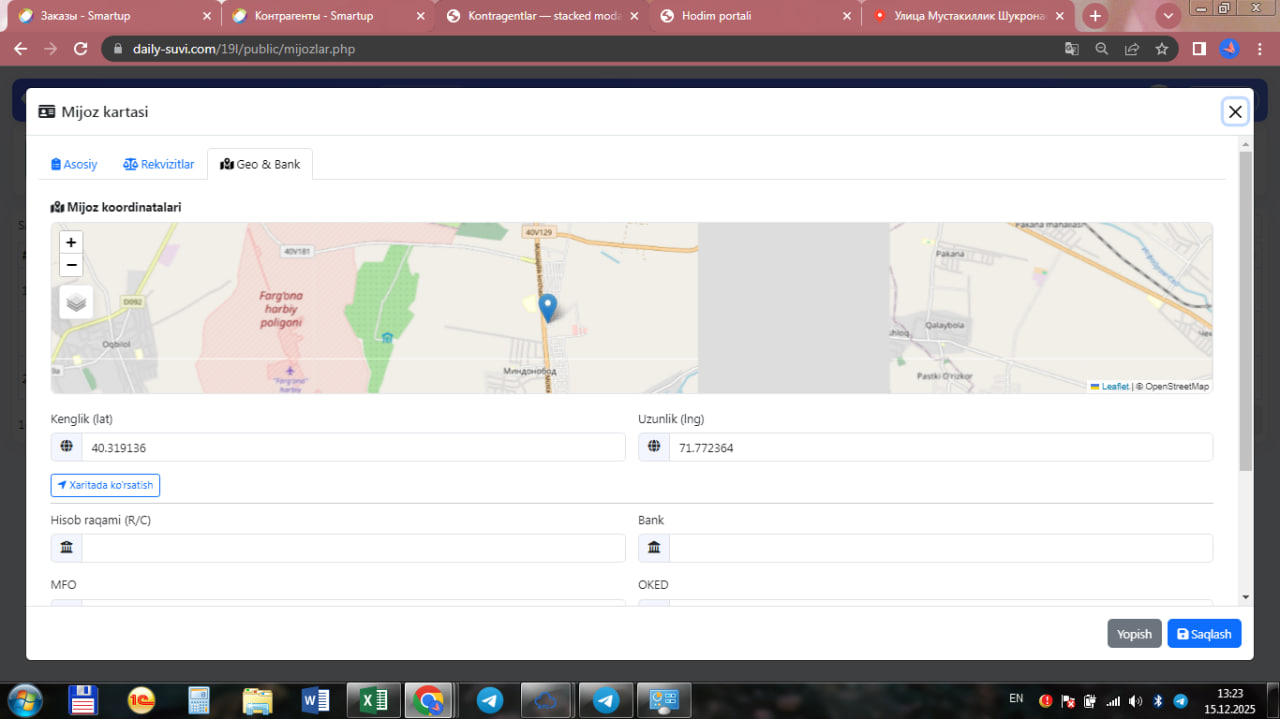The image size is (1280, 719).
Task: Click the Kenglik (lat) input field
Action: tap(352, 448)
